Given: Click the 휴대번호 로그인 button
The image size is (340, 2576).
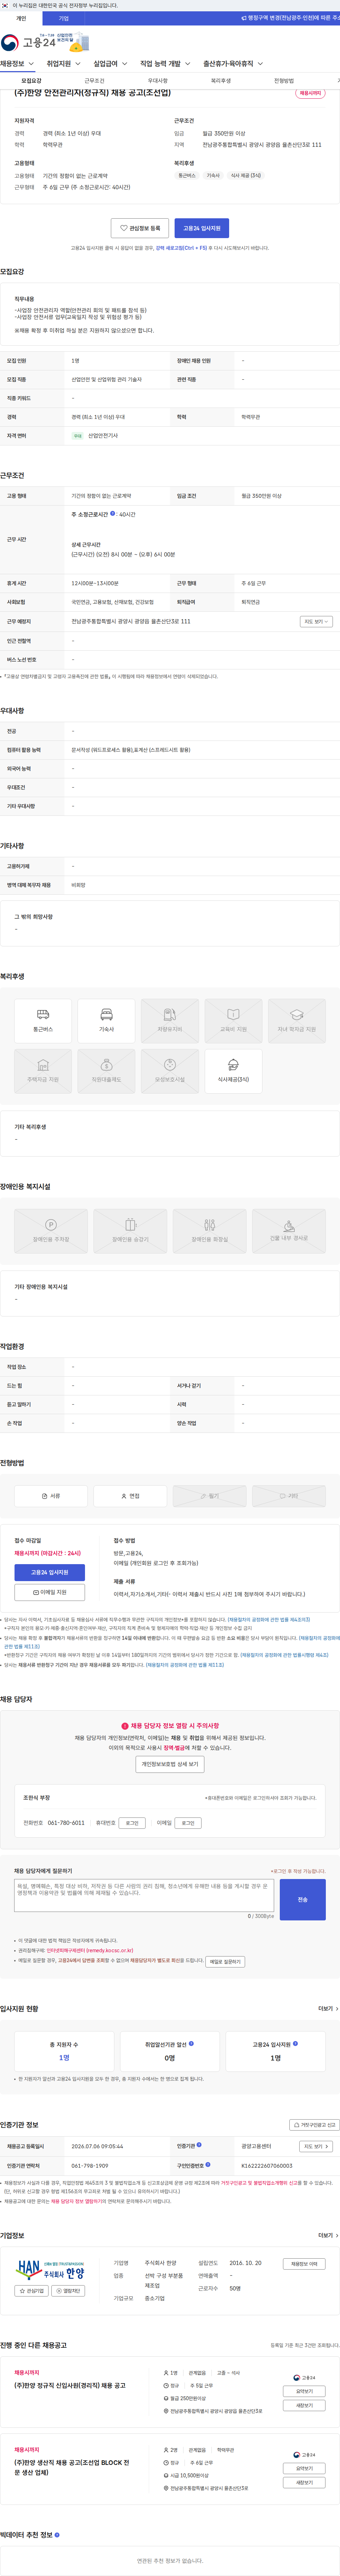Looking at the screenshot, I should click(x=132, y=1823).
